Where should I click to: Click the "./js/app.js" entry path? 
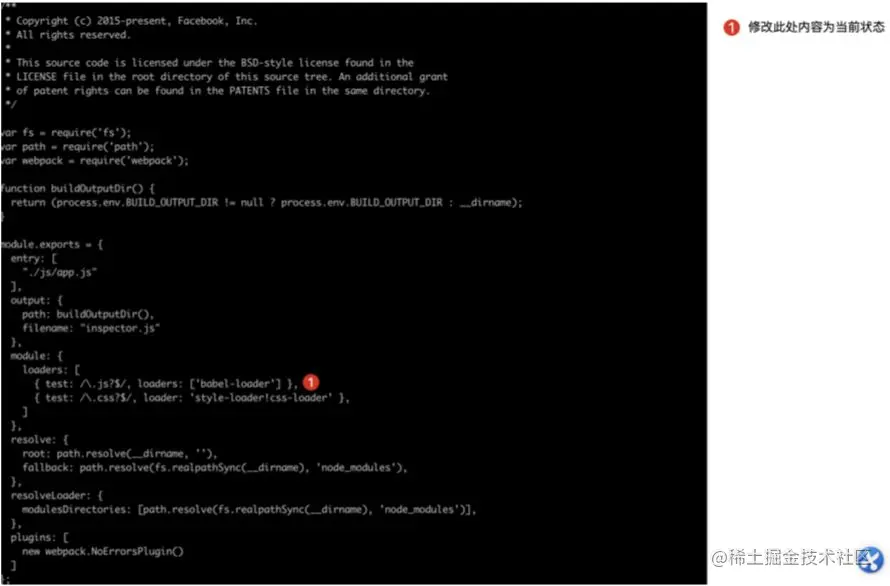[x=59, y=272]
